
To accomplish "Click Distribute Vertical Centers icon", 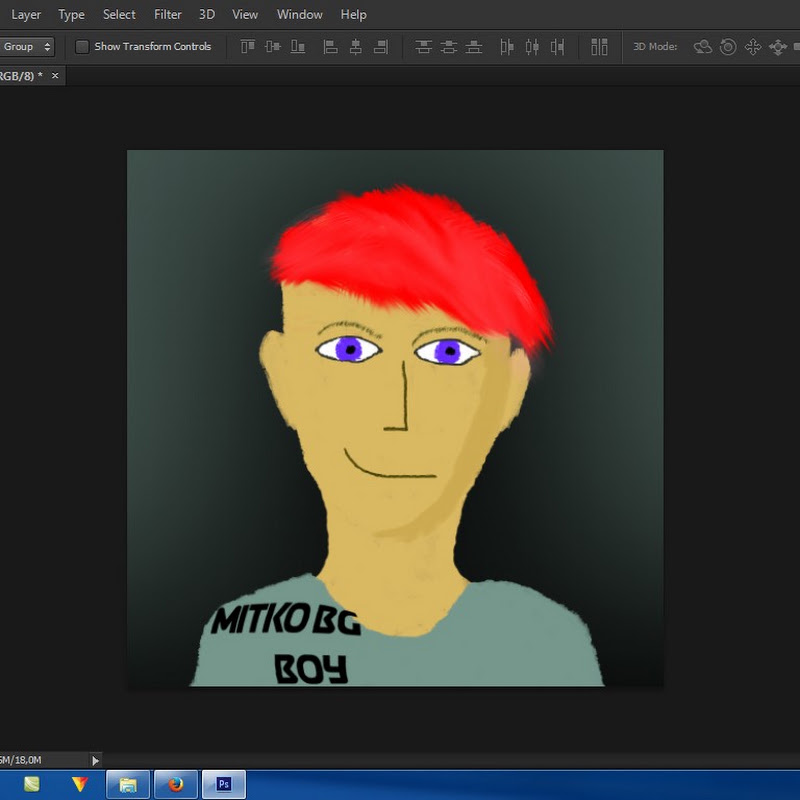I will click(x=448, y=47).
